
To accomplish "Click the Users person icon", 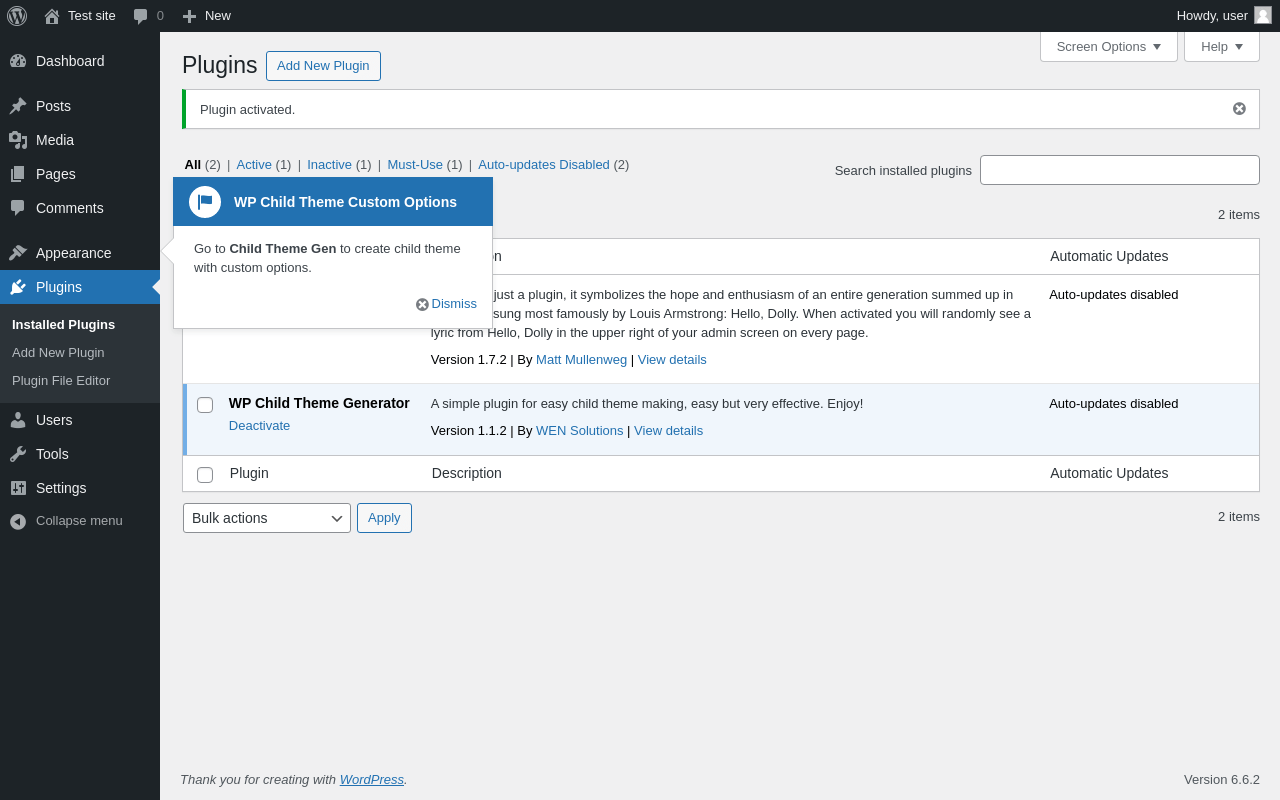I will (x=18, y=420).
